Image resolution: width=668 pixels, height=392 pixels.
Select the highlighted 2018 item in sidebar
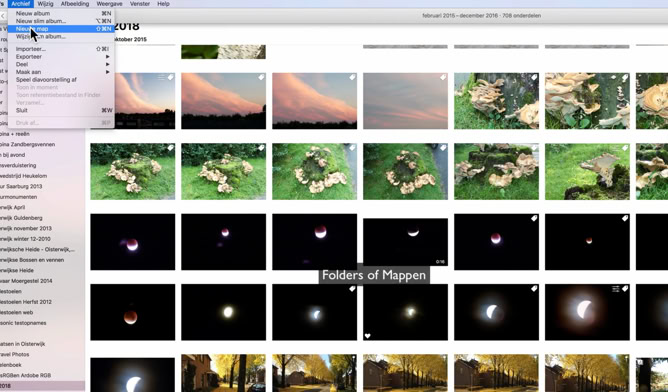(x=42, y=386)
